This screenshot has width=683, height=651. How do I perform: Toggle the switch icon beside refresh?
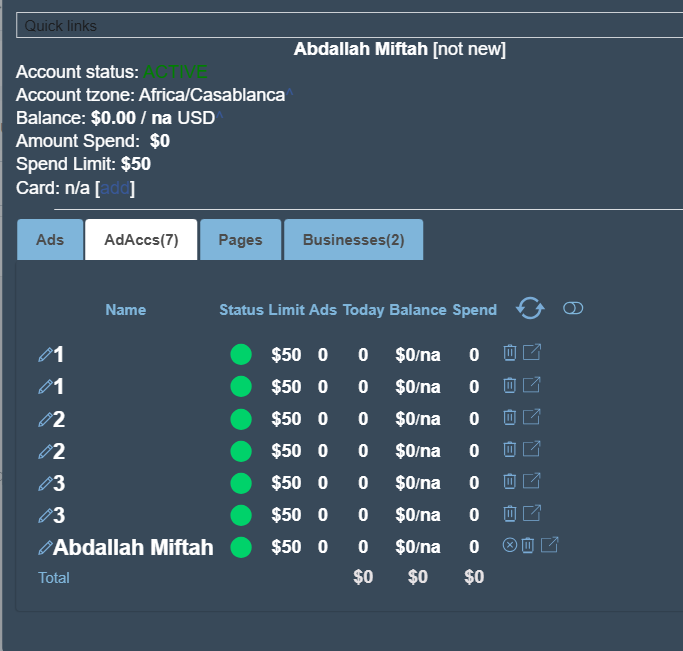tap(573, 309)
